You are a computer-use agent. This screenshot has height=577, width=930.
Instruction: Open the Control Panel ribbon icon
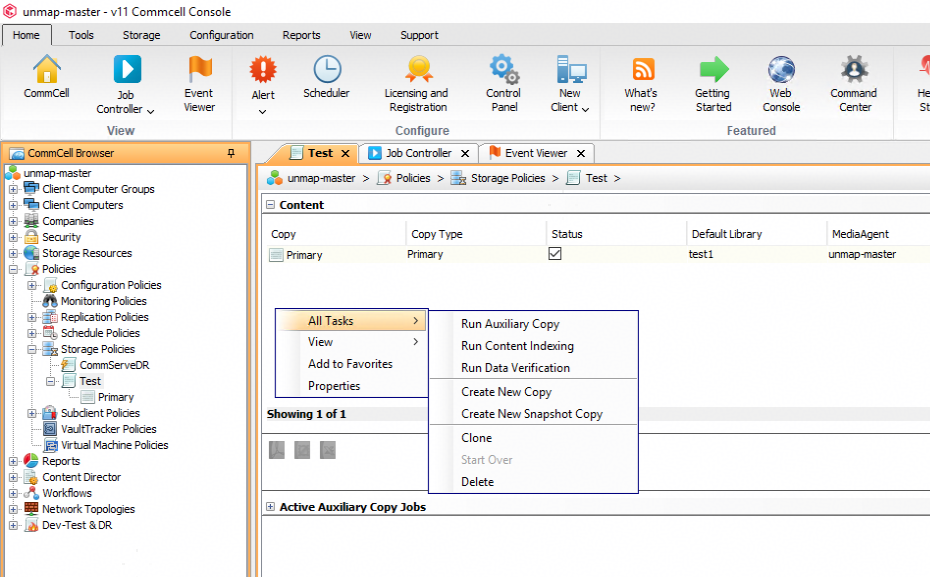(504, 69)
